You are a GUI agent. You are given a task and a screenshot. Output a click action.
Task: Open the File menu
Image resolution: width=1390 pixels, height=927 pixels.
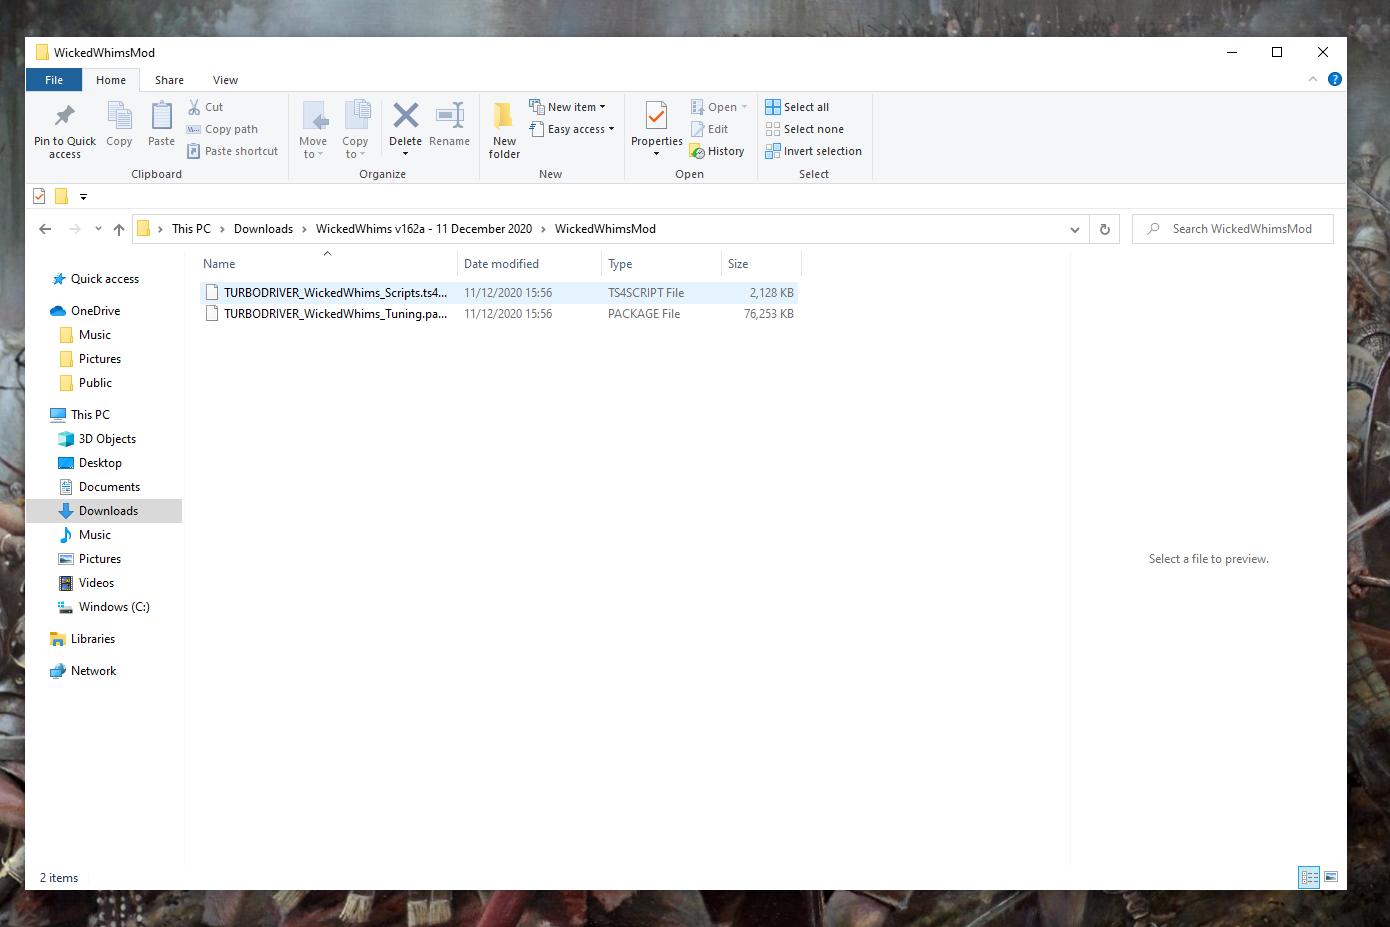[x=53, y=79]
